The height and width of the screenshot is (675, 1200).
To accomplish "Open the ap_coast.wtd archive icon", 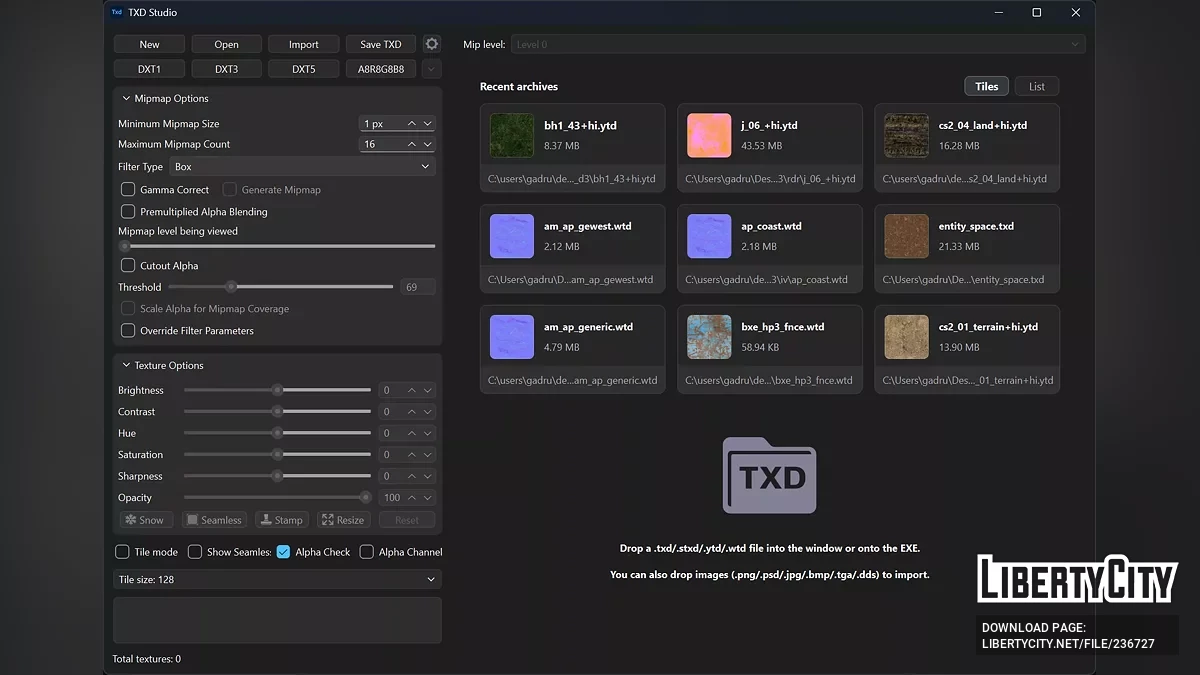I will click(x=709, y=236).
